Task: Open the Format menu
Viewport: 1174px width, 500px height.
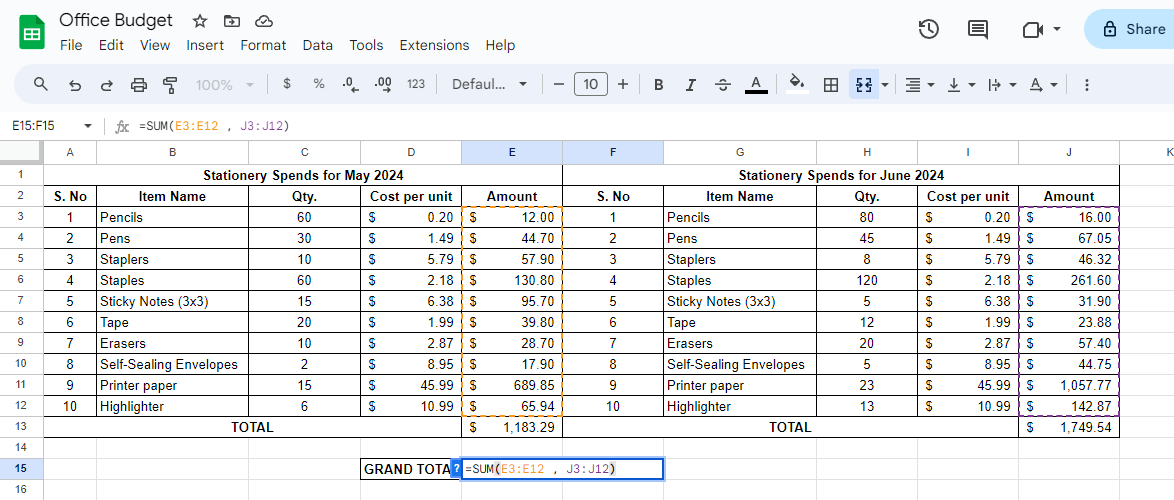Action: 263,46
